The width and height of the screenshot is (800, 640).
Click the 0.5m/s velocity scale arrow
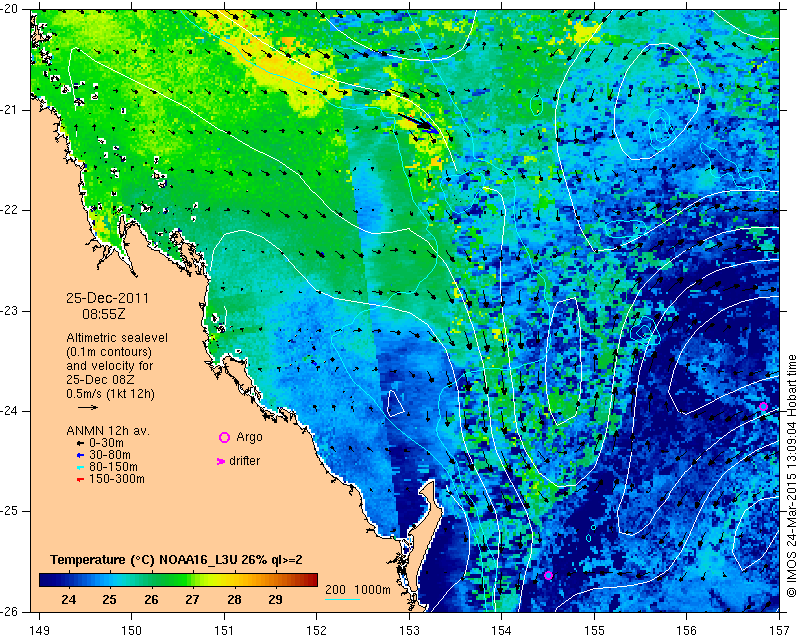88,407
